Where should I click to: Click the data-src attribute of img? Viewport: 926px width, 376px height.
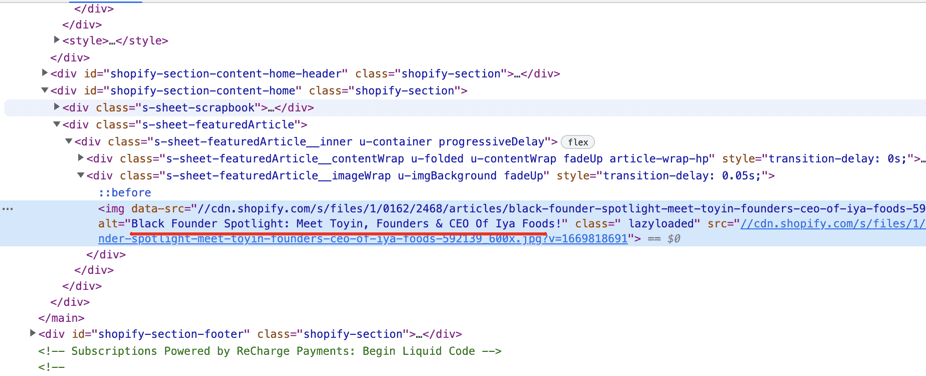tap(157, 208)
